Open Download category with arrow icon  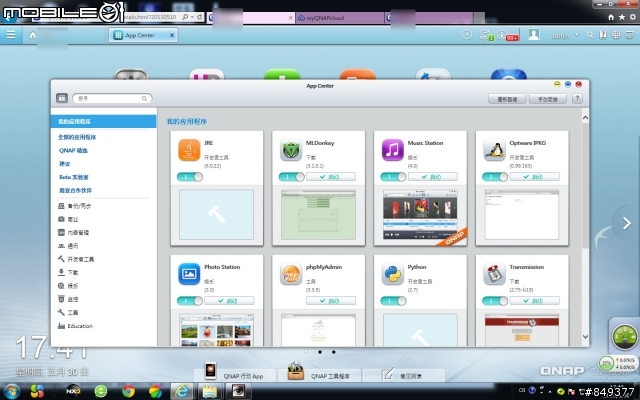(x=68, y=272)
